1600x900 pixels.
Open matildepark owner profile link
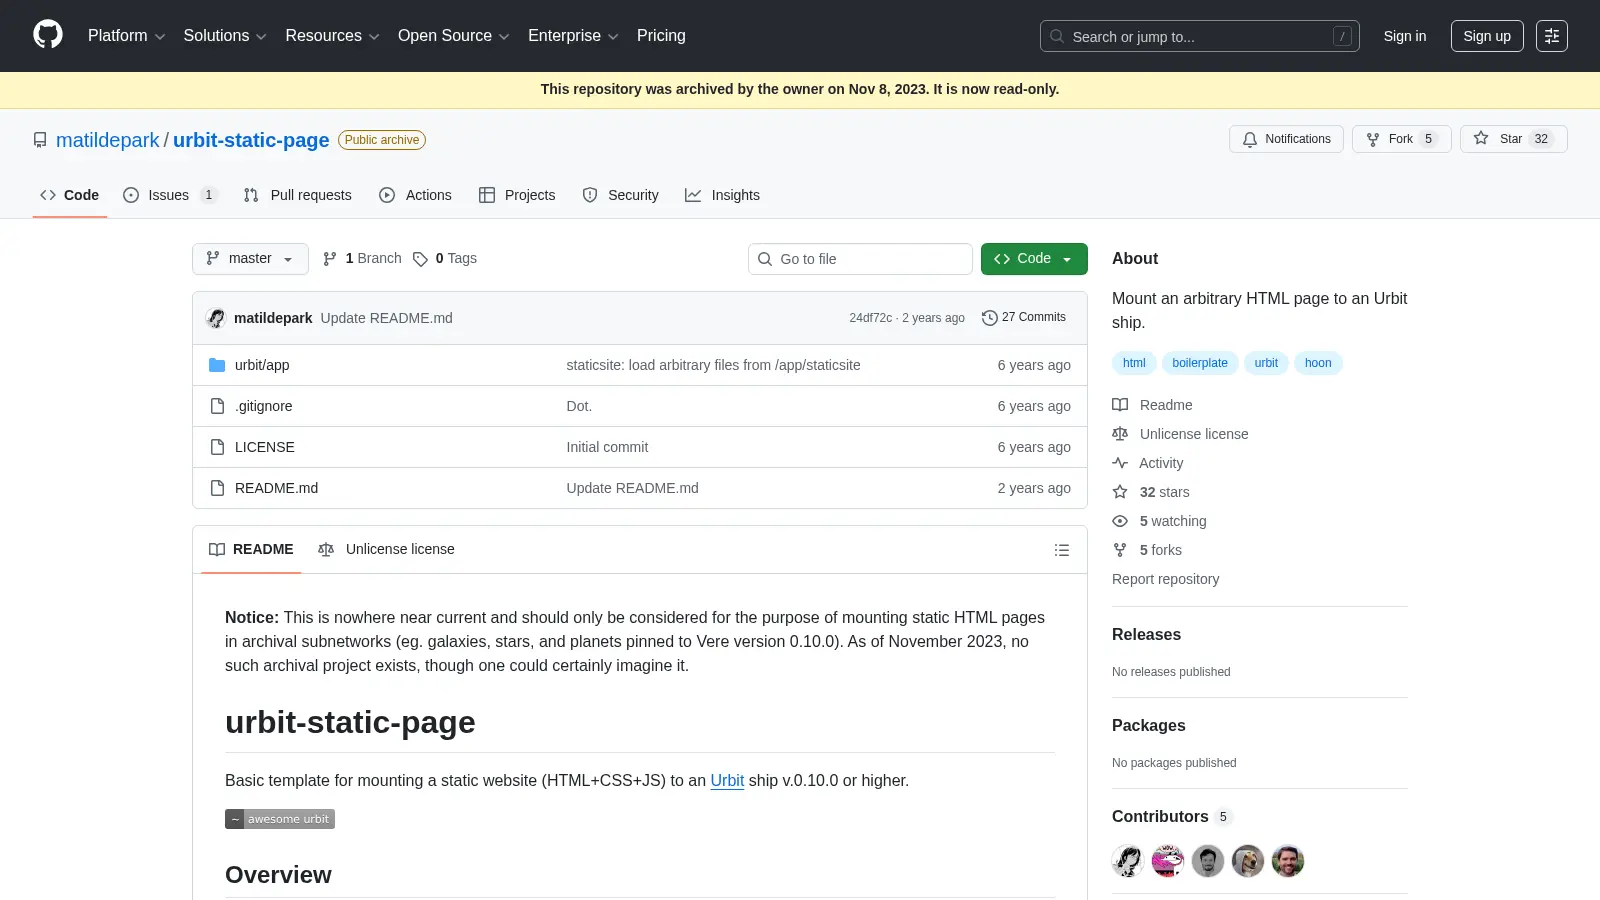tap(107, 140)
